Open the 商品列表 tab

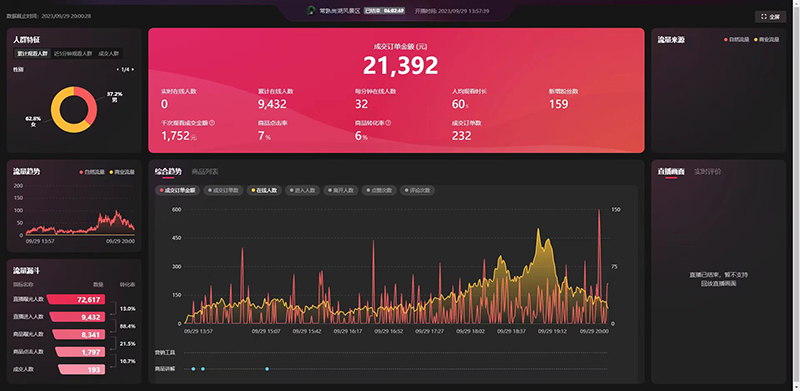tap(205, 172)
